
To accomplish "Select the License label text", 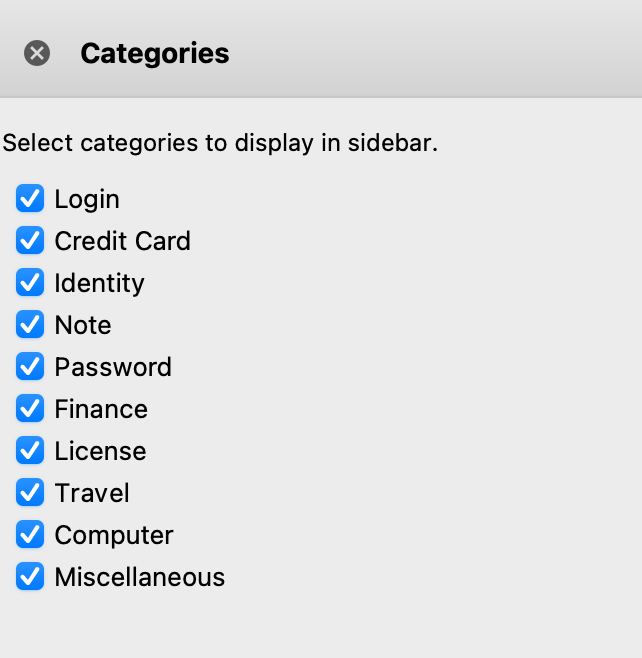I will pos(101,451).
